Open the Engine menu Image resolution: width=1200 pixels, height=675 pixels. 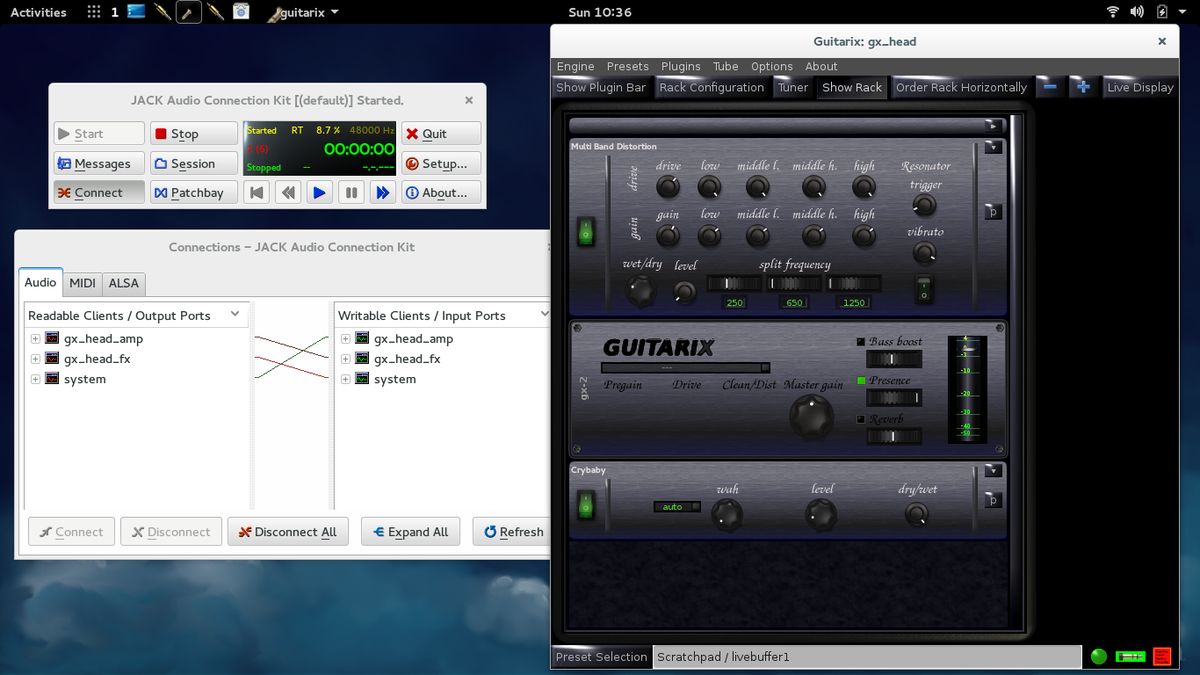[x=576, y=66]
